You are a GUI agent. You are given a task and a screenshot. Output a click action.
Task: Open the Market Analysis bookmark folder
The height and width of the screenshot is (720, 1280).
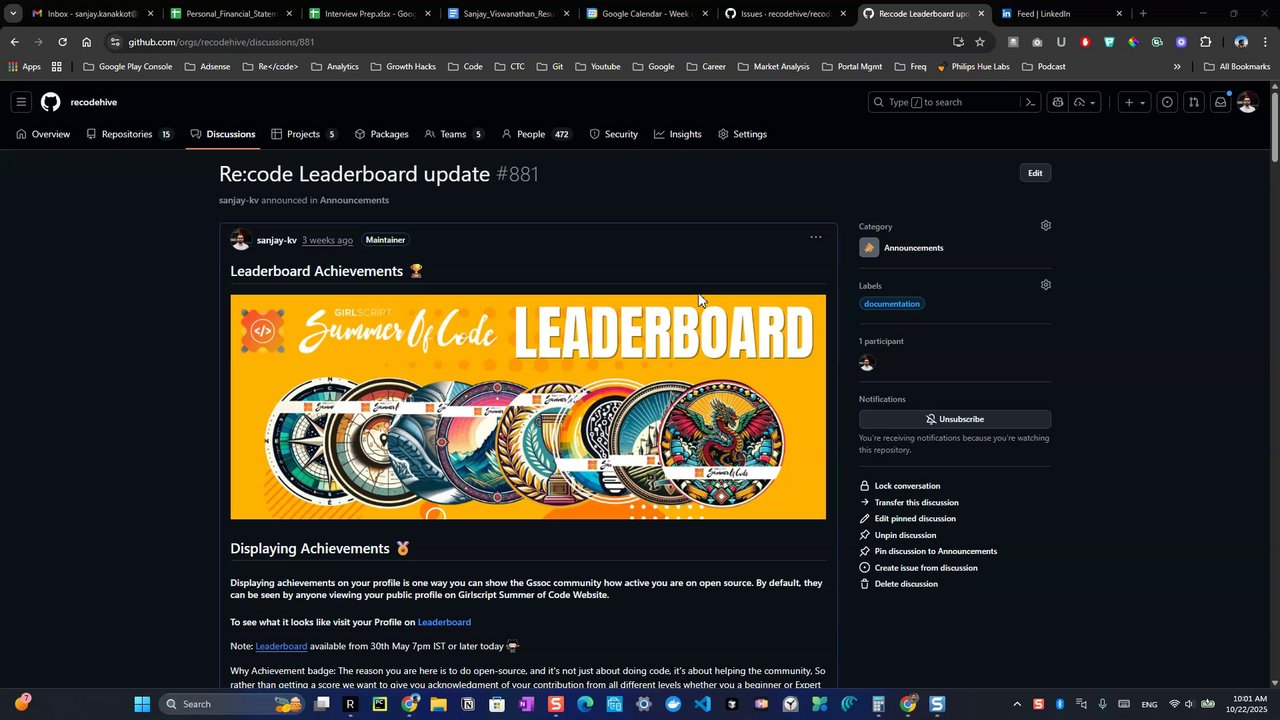pyautogui.click(x=774, y=67)
